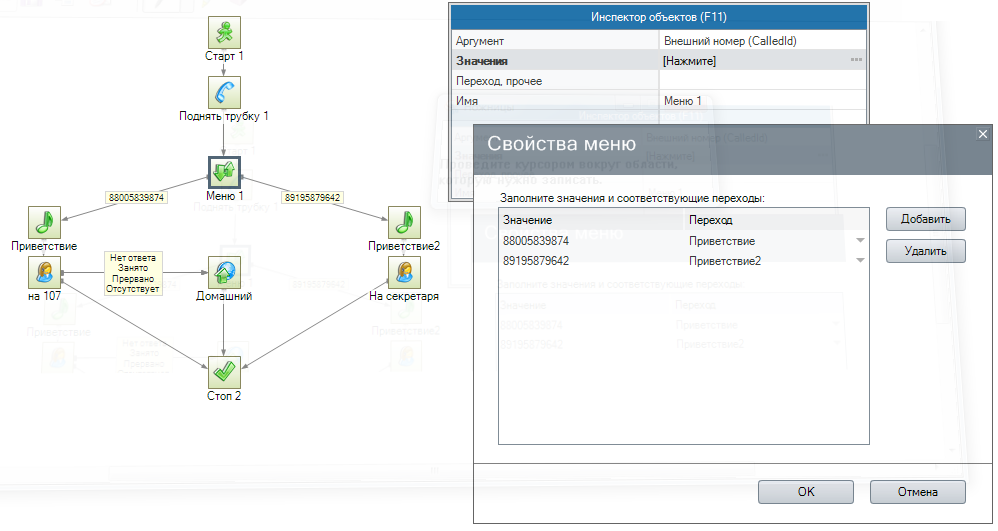Click the на 107 operator icon
The image size is (998, 531).
44,272
